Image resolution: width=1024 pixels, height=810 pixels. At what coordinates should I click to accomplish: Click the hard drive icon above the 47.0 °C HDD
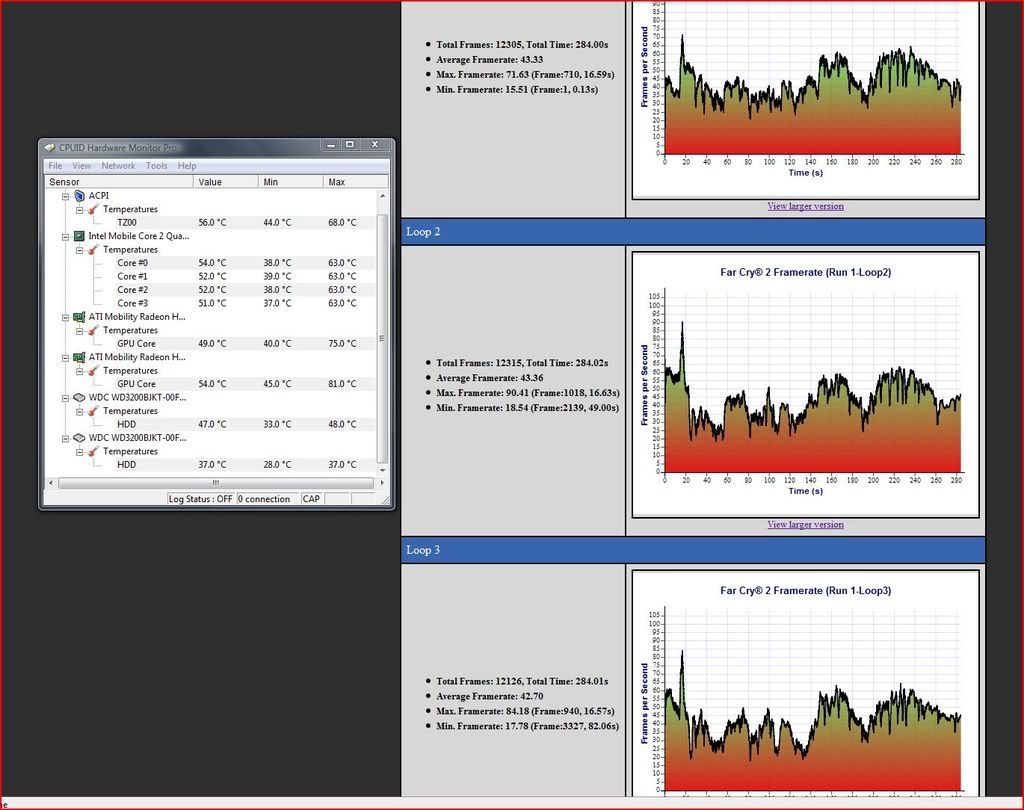click(x=79, y=397)
